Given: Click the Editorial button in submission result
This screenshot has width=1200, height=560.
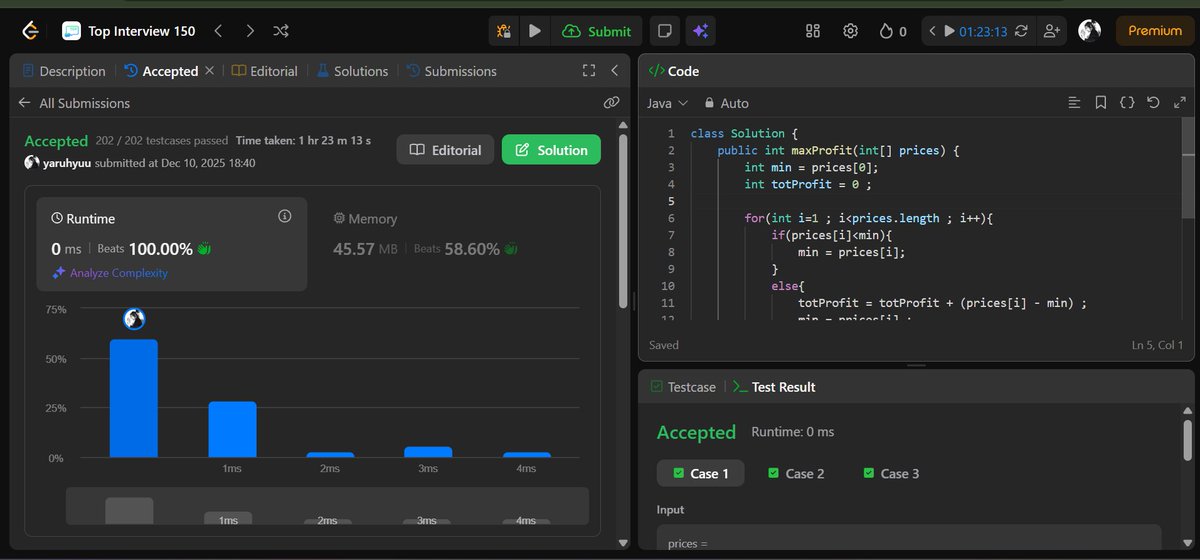Looking at the screenshot, I should (x=446, y=150).
